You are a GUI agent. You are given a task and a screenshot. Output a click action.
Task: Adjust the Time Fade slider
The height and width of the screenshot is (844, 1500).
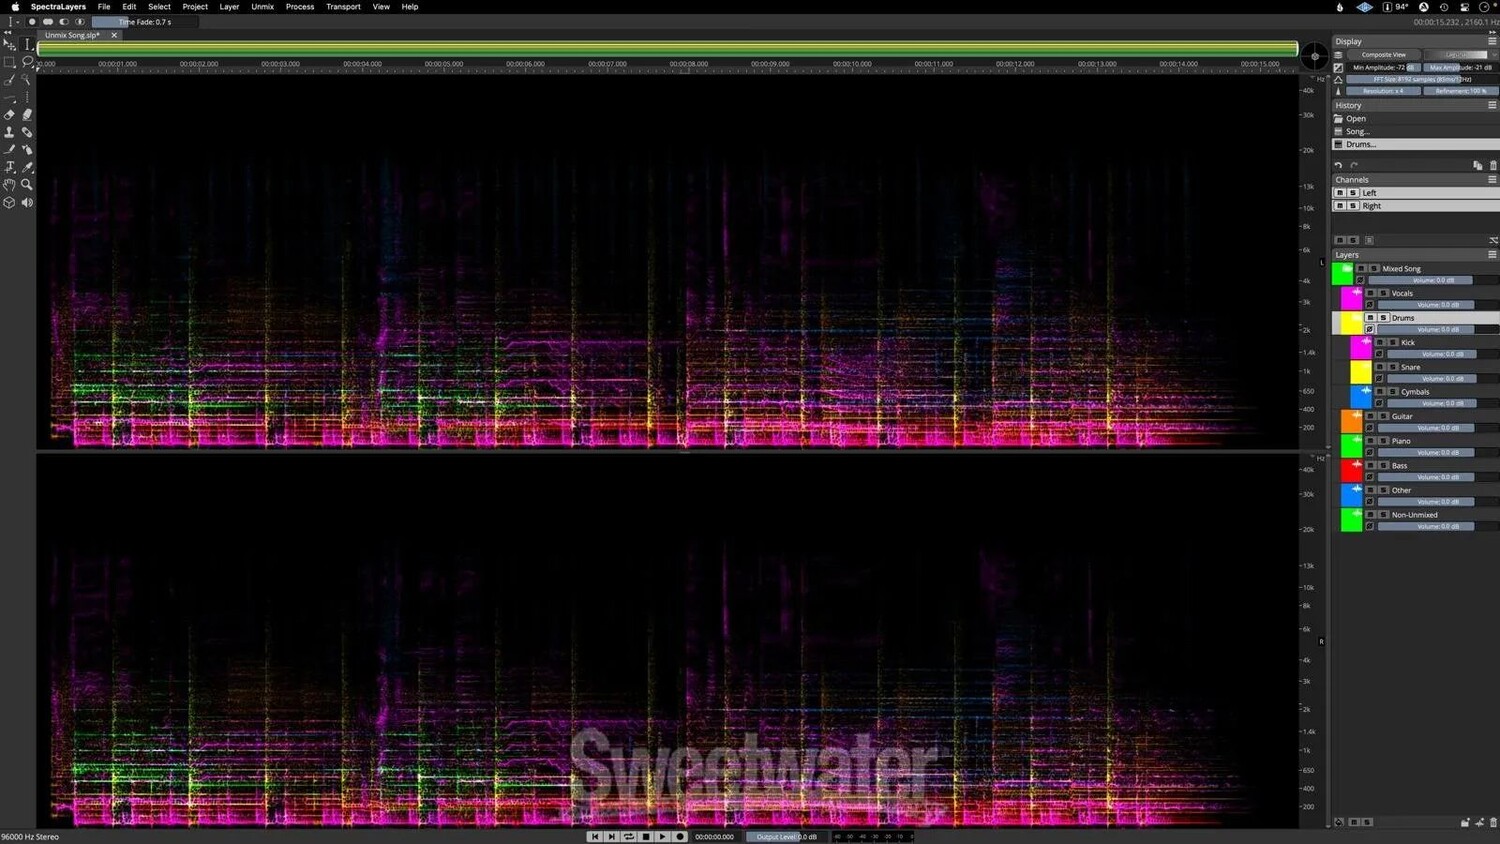(x=145, y=22)
